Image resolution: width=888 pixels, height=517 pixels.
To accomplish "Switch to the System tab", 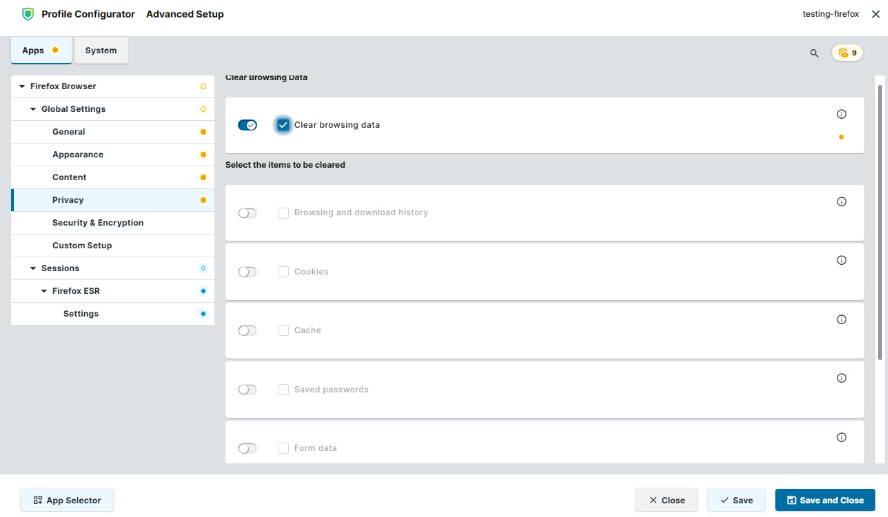I will tap(101, 50).
